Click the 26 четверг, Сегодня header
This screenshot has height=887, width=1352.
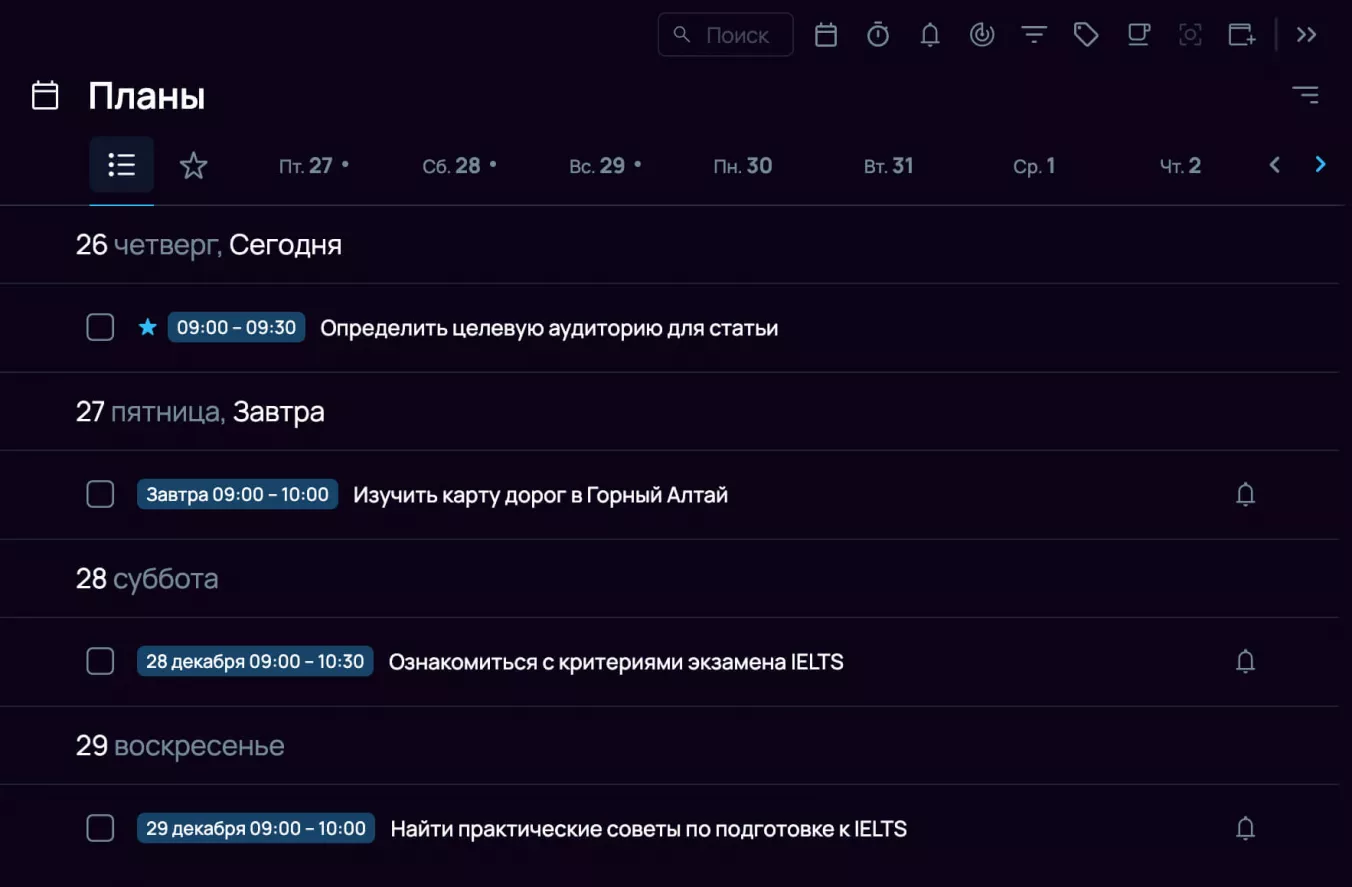tap(209, 245)
